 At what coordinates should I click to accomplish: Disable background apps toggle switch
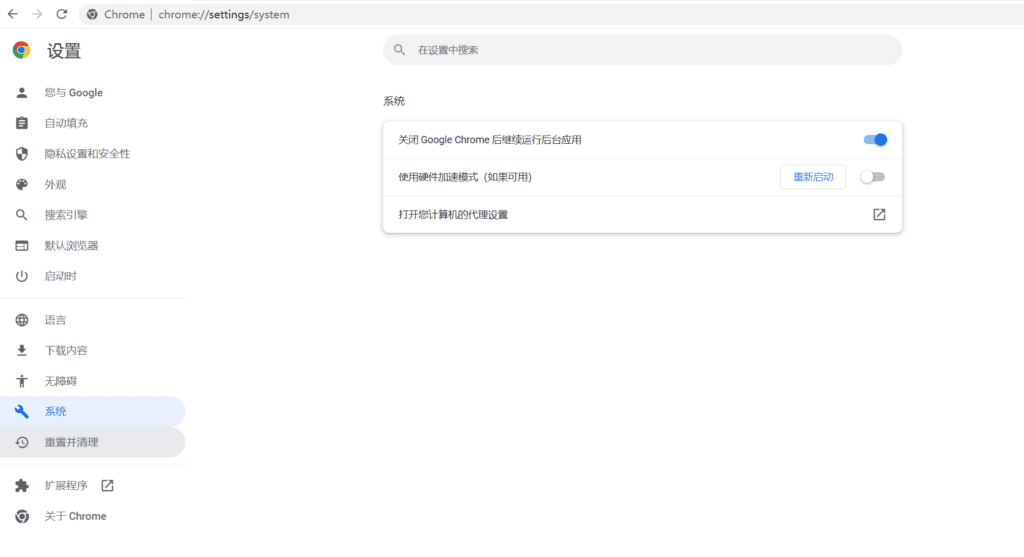pos(874,140)
